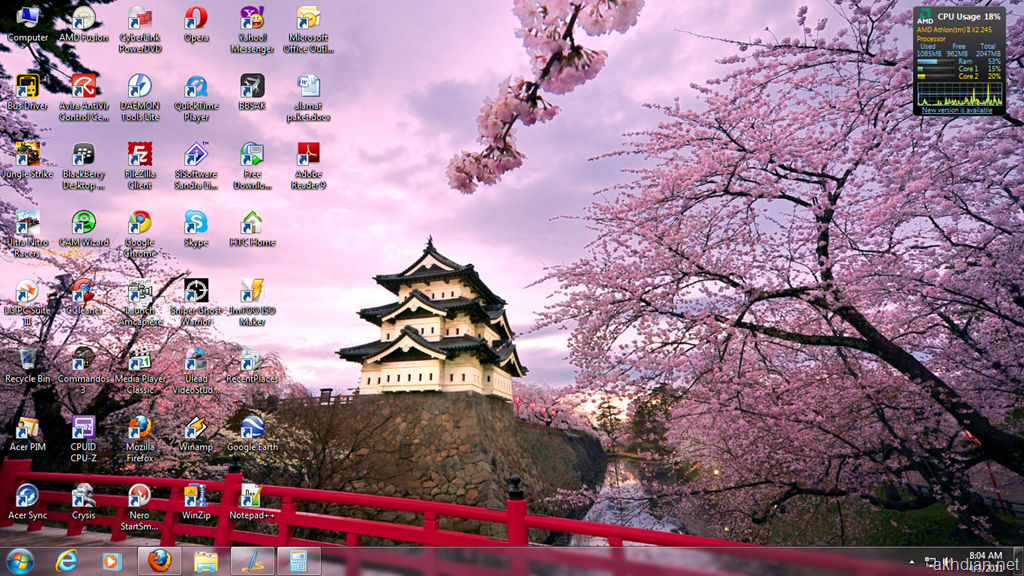Click the CPUID CPU-Z shortcut

84,428
